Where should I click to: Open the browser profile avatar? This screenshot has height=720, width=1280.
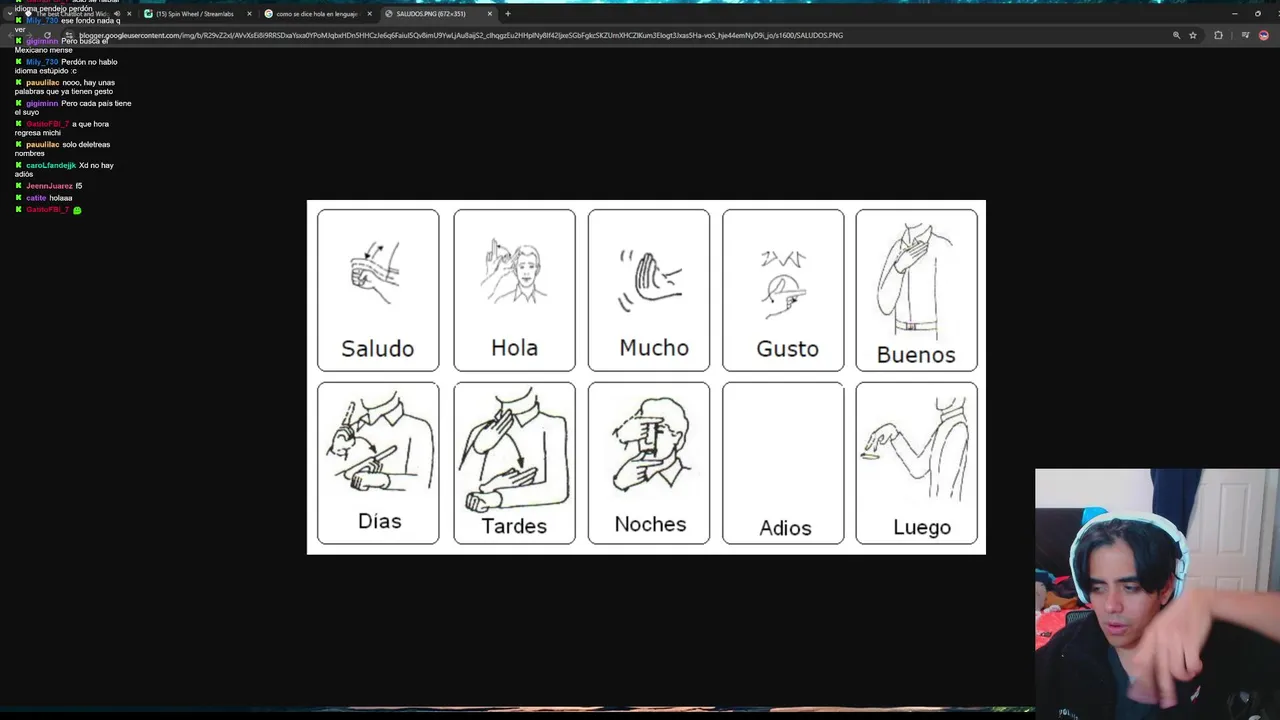1264,35
